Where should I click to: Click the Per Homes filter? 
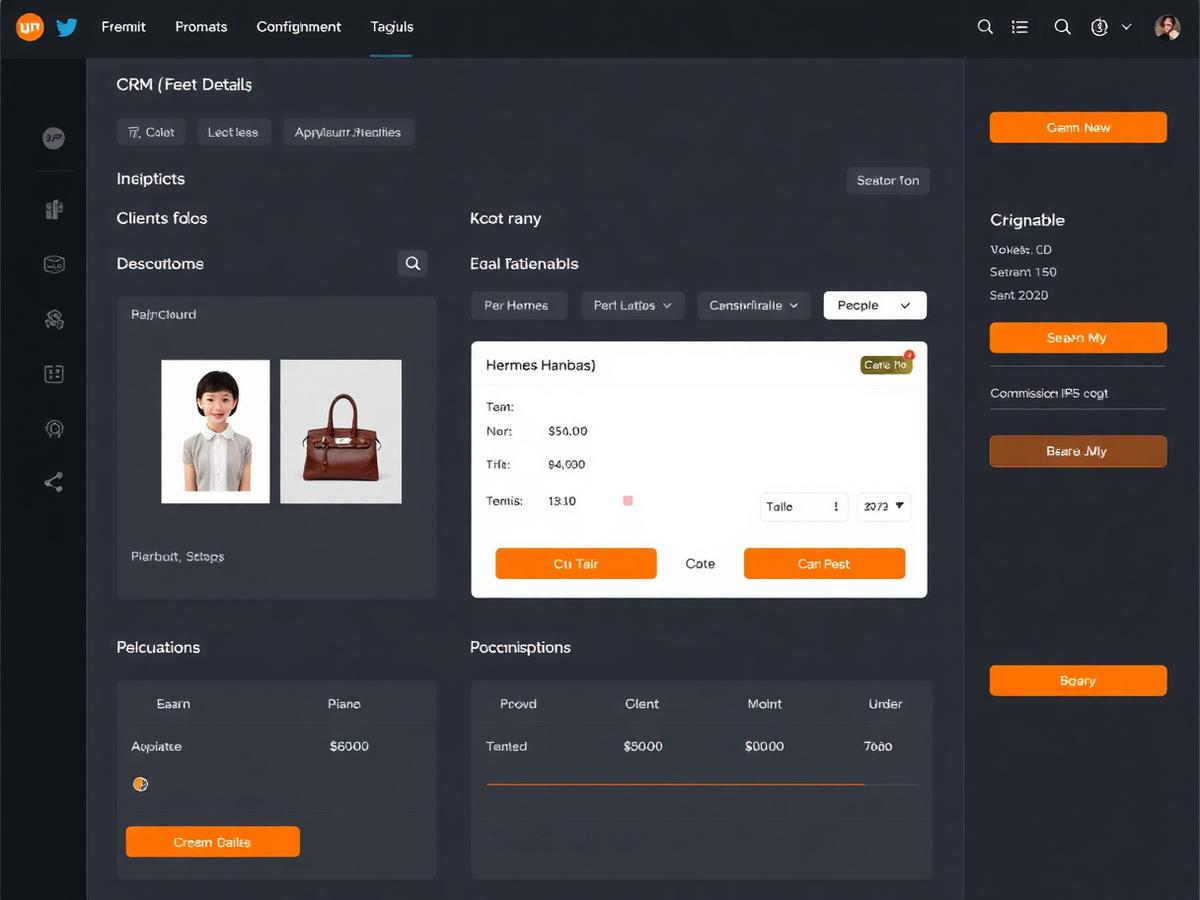click(x=519, y=305)
